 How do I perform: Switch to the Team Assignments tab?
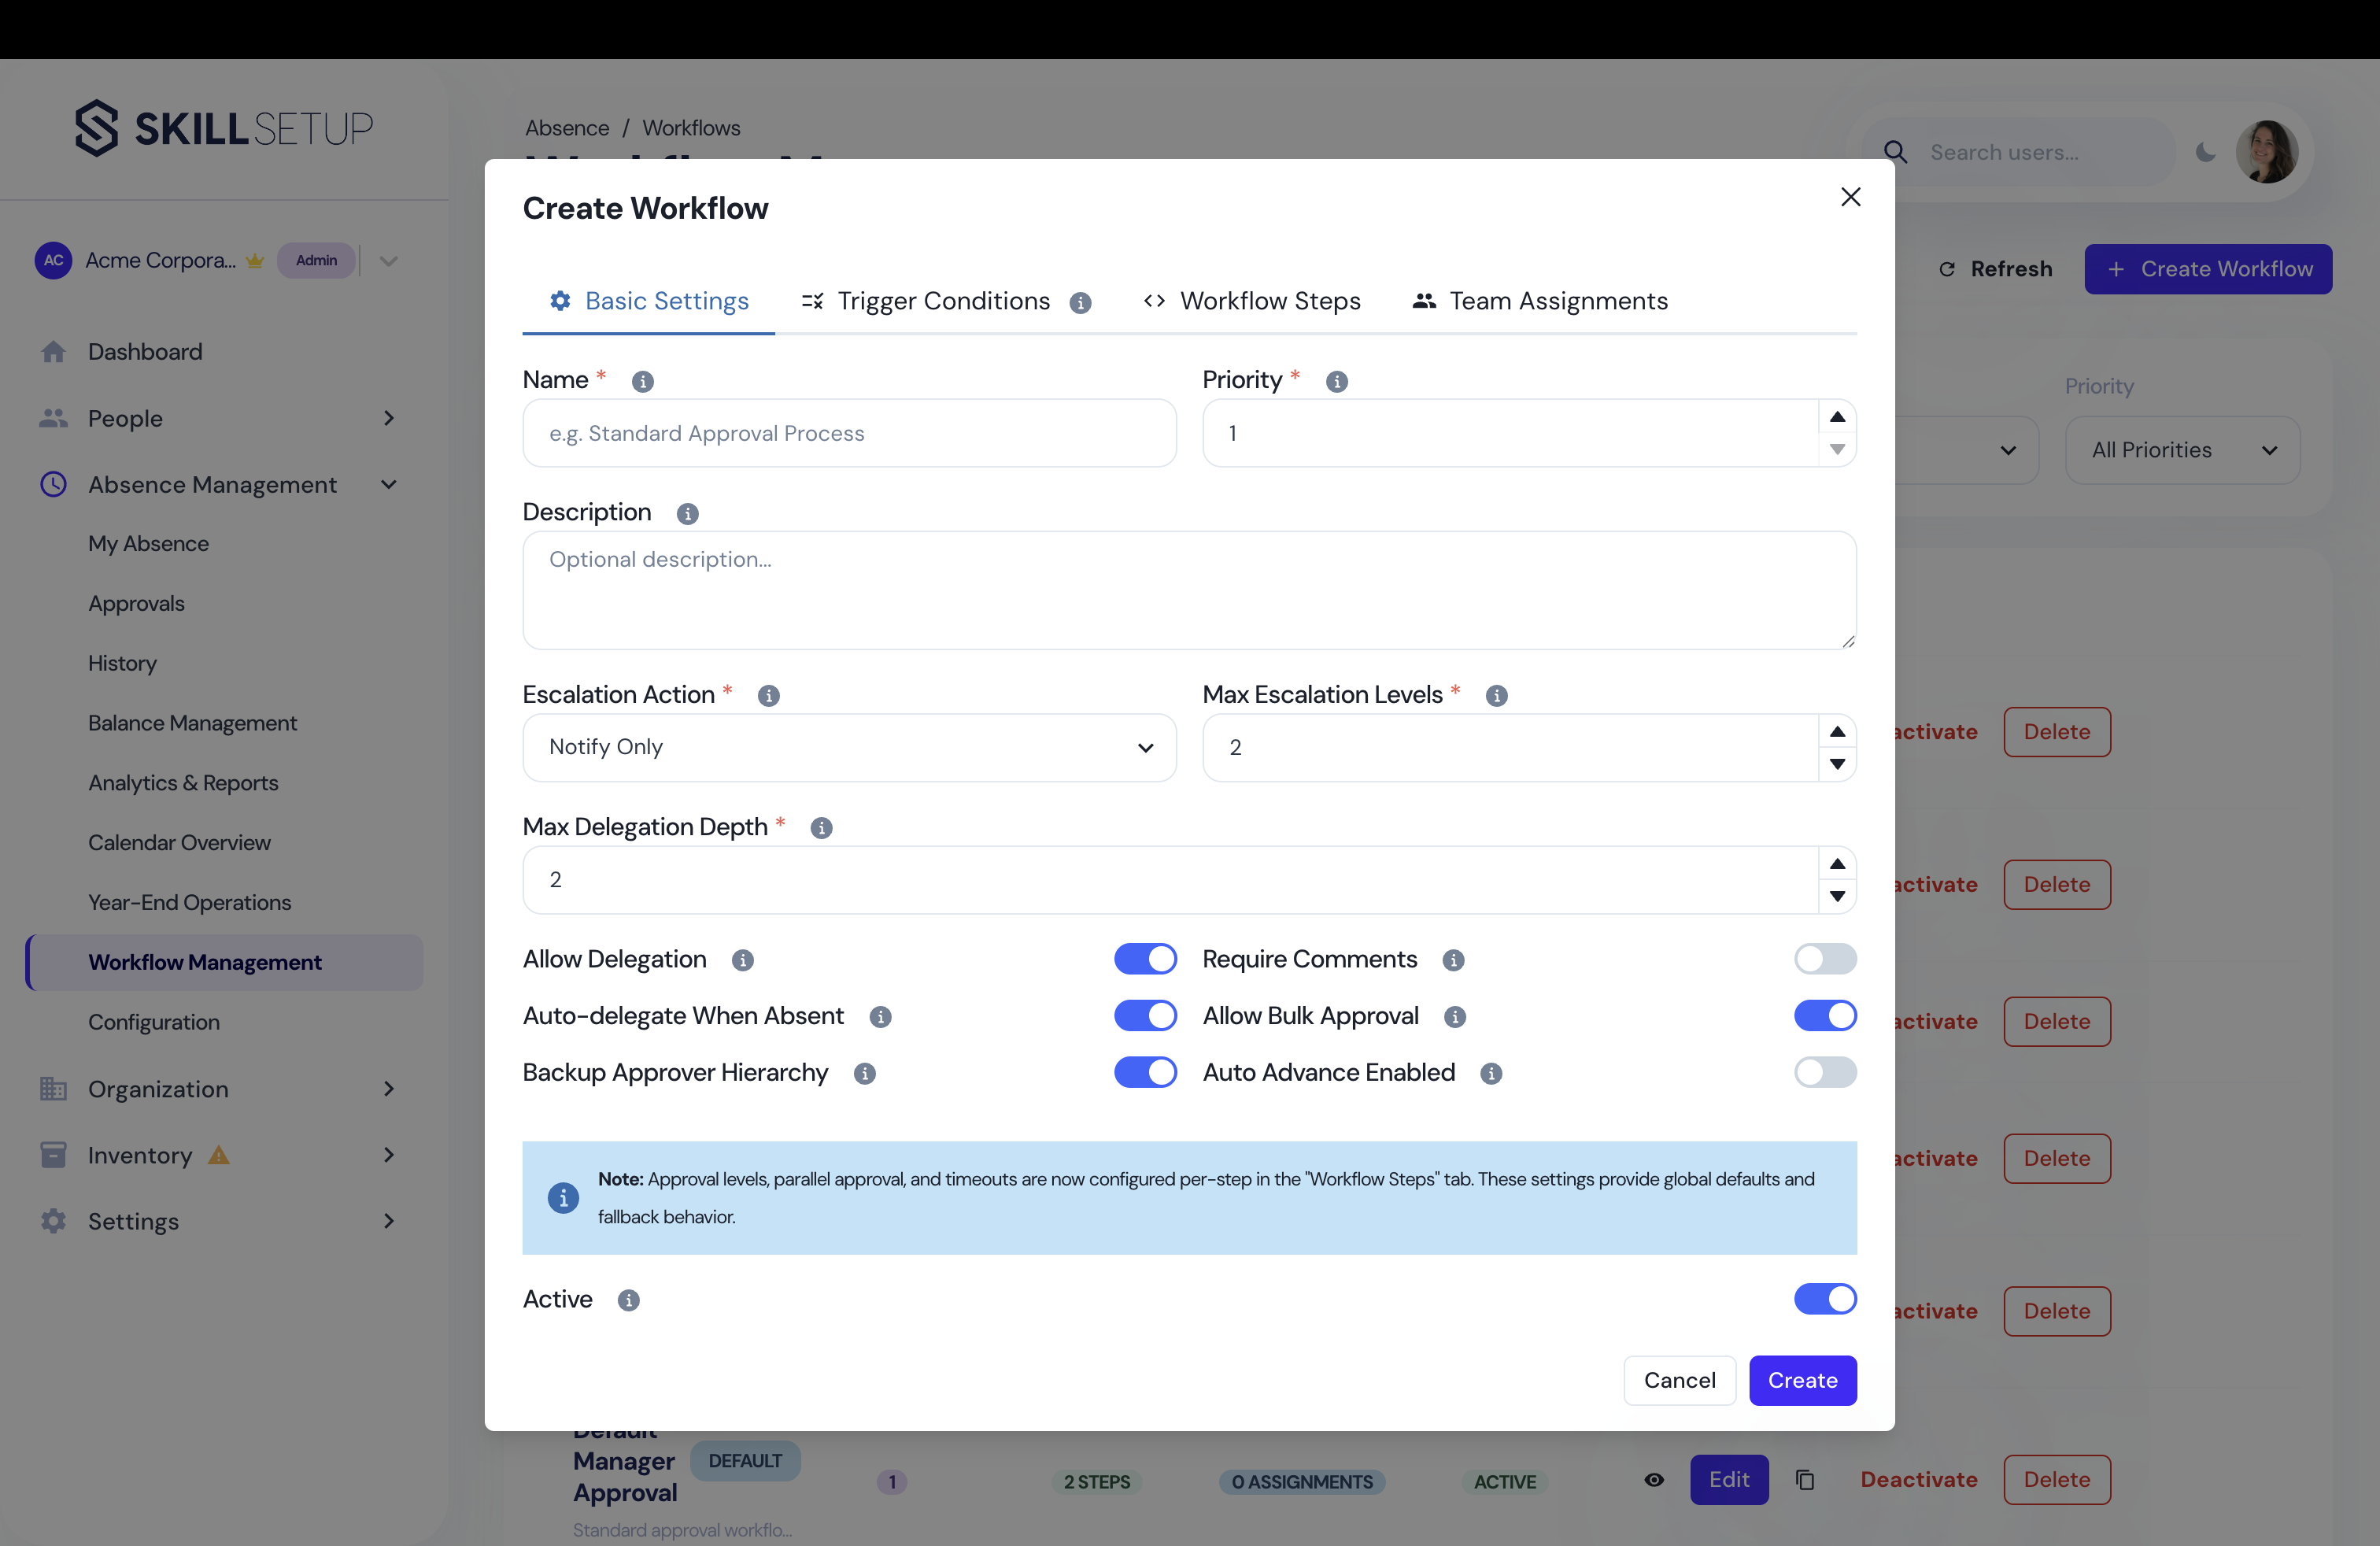click(1540, 301)
